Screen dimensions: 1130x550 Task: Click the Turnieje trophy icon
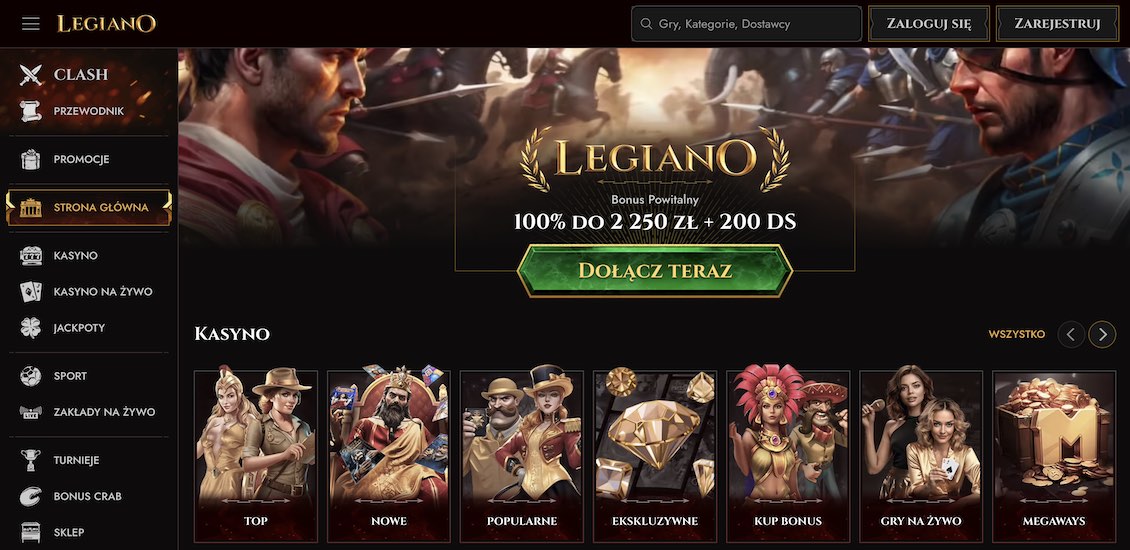click(30, 460)
